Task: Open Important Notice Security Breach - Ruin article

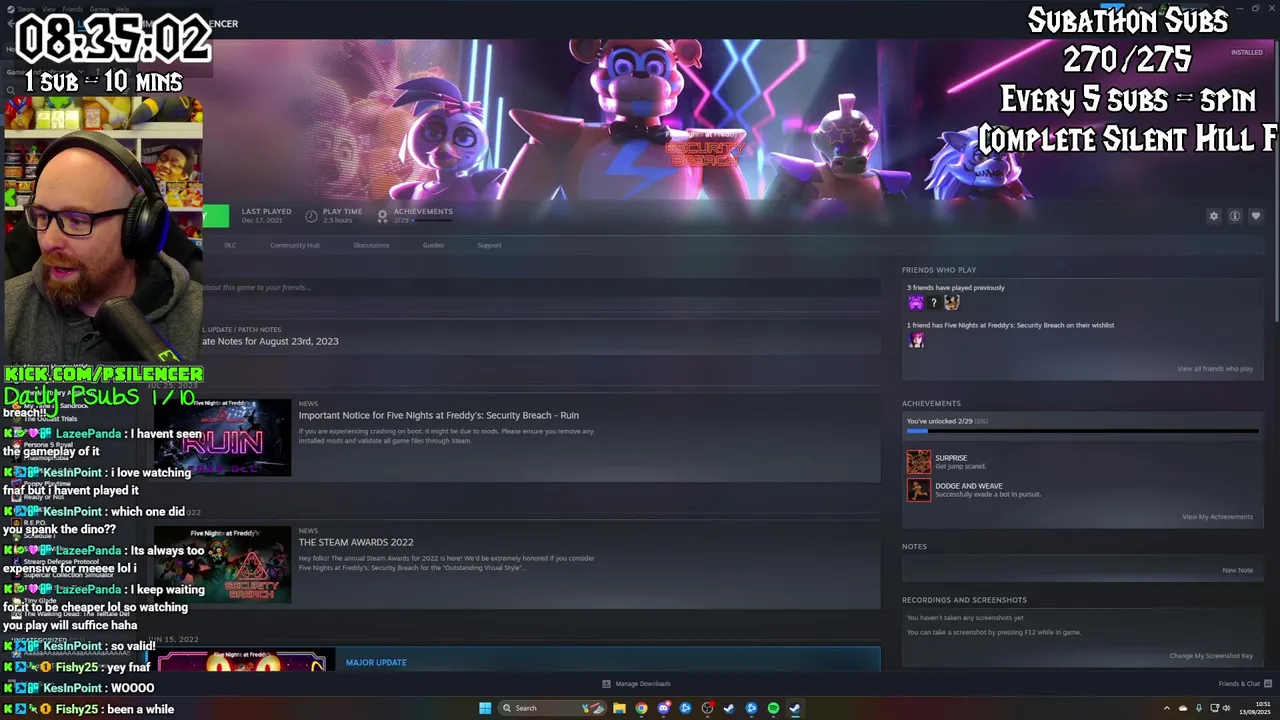Action: [x=438, y=415]
